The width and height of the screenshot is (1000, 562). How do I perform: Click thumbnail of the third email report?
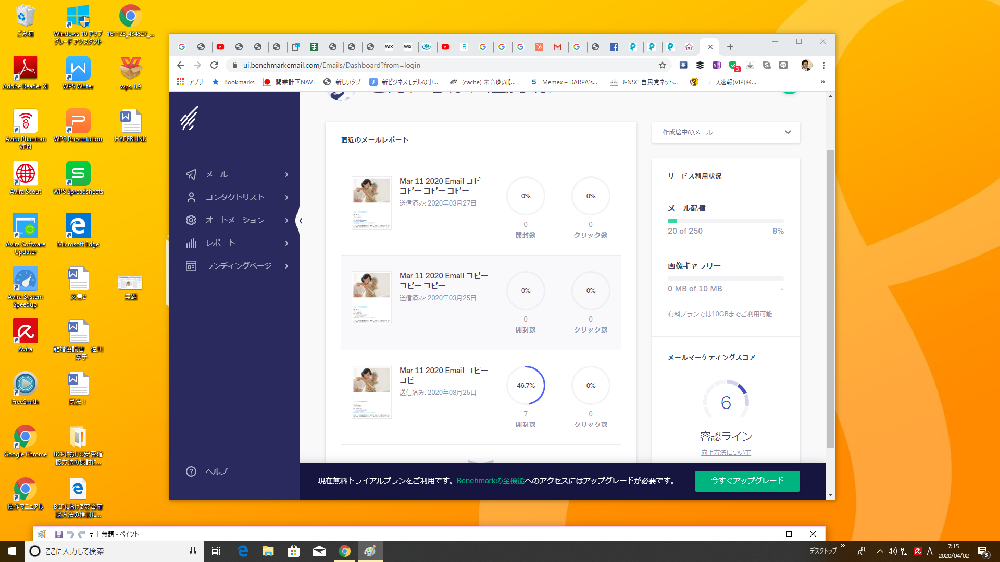click(x=371, y=392)
